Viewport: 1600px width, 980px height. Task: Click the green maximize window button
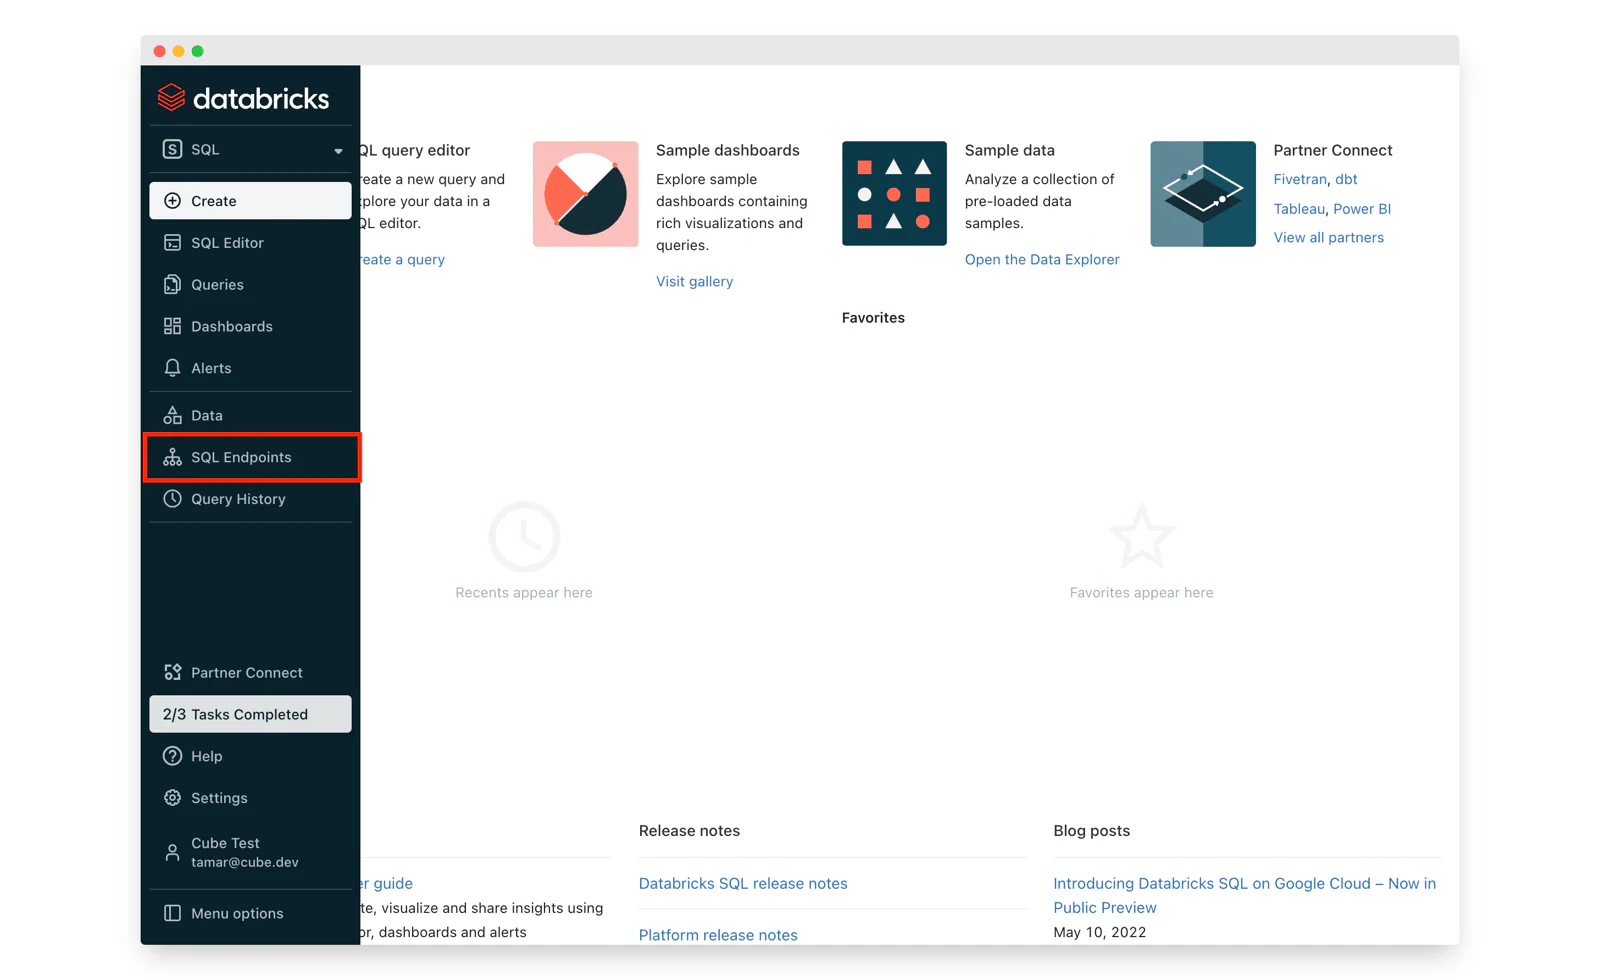click(198, 51)
